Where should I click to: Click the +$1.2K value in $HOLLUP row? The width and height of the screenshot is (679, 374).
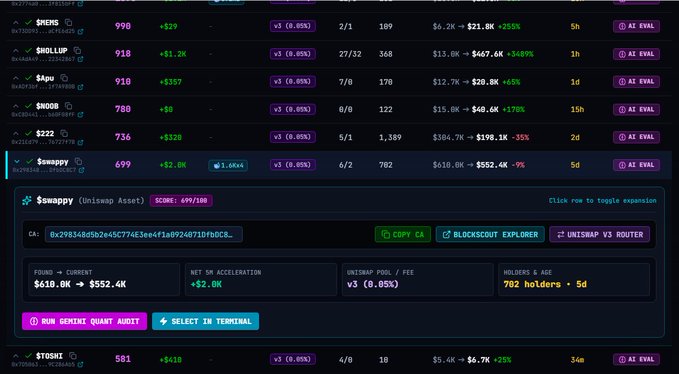(x=173, y=54)
